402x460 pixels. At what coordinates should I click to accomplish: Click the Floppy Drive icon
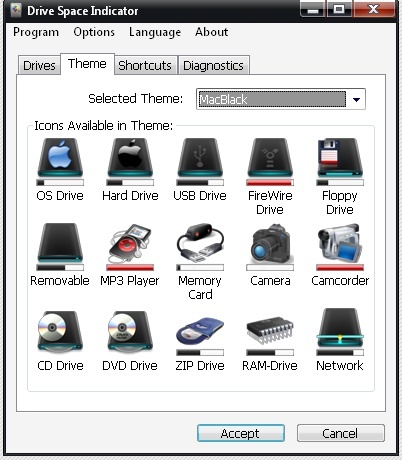(x=340, y=157)
